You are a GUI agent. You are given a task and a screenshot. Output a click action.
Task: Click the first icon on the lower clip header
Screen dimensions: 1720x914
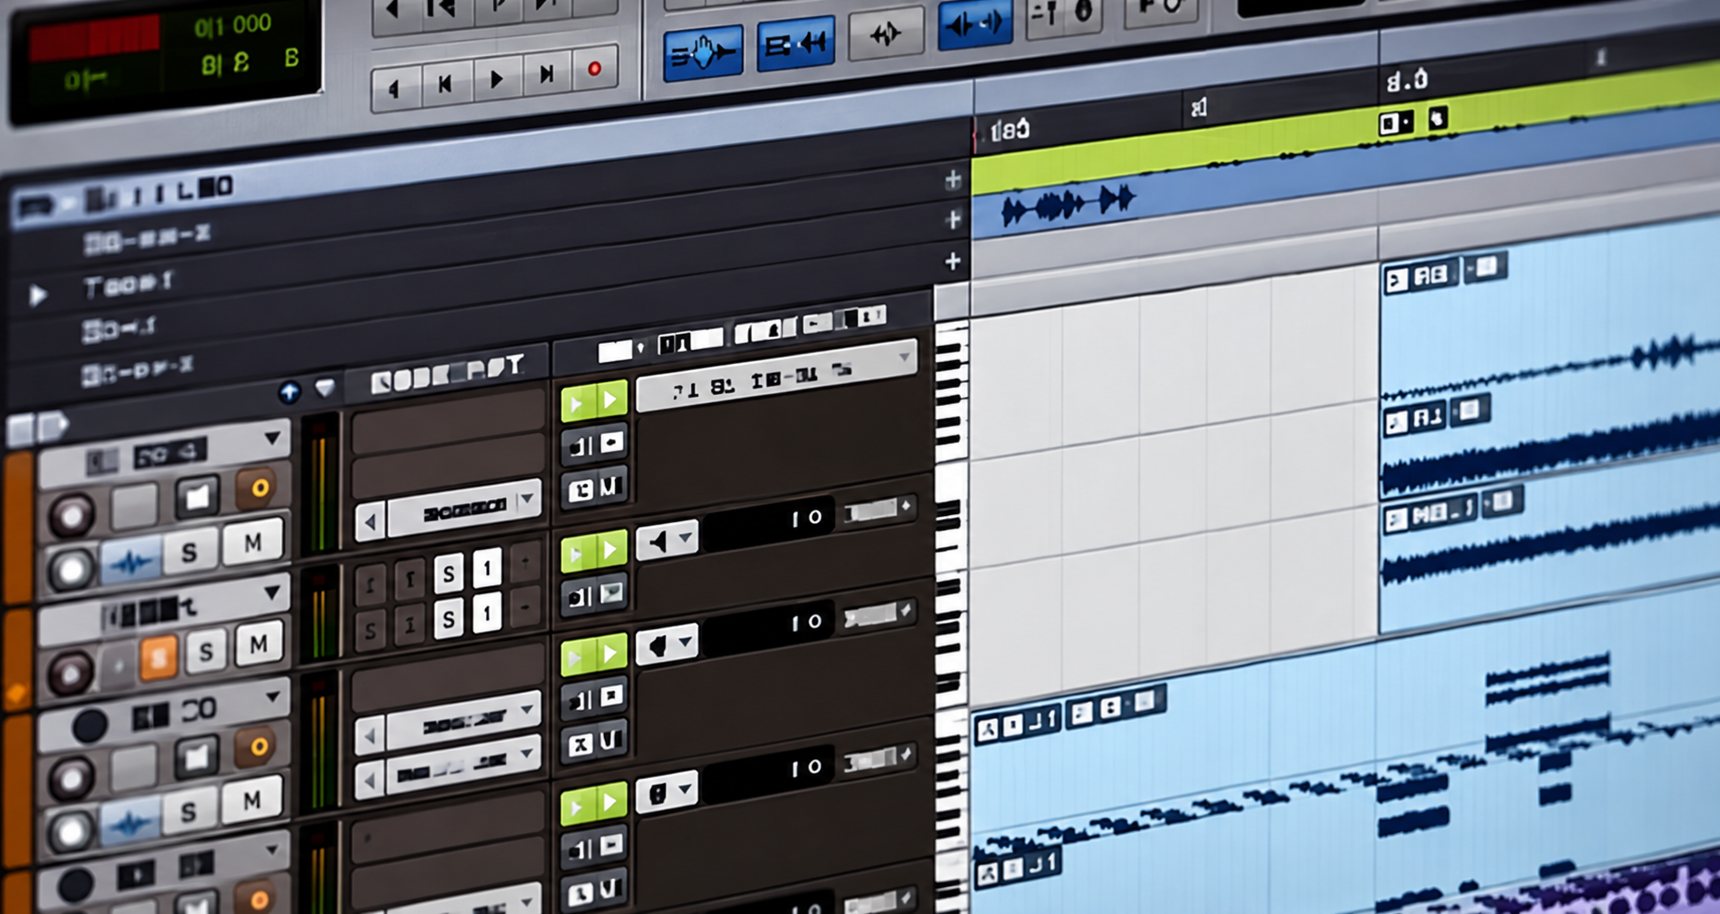[988, 730]
